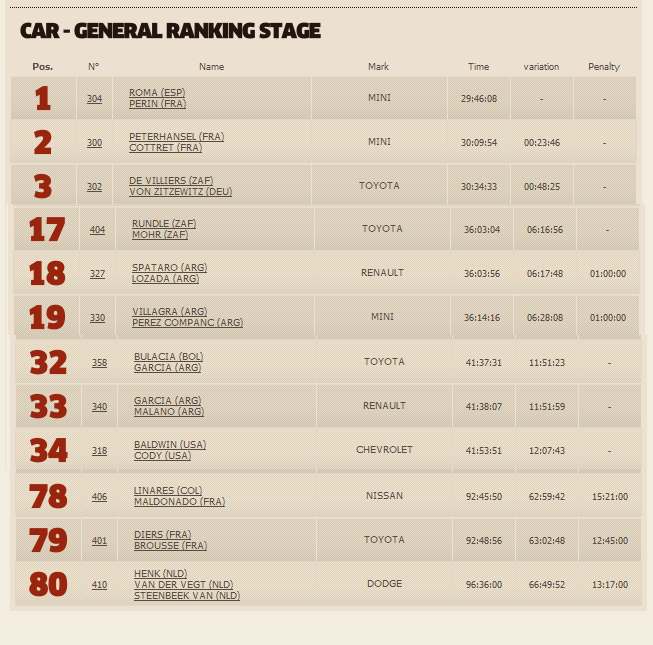Screen dimensions: 653x645
Task: Select MALDONADO (FRA) co-driver link
Action: point(179,502)
